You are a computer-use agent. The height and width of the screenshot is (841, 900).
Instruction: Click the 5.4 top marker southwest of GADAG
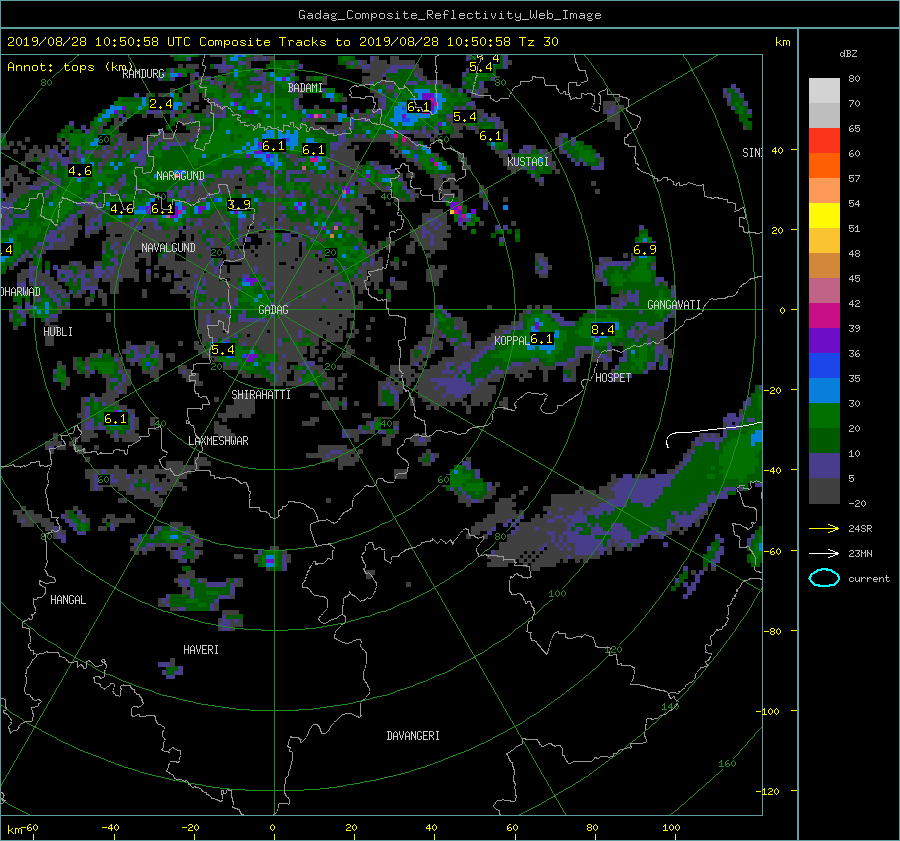pyautogui.click(x=222, y=350)
